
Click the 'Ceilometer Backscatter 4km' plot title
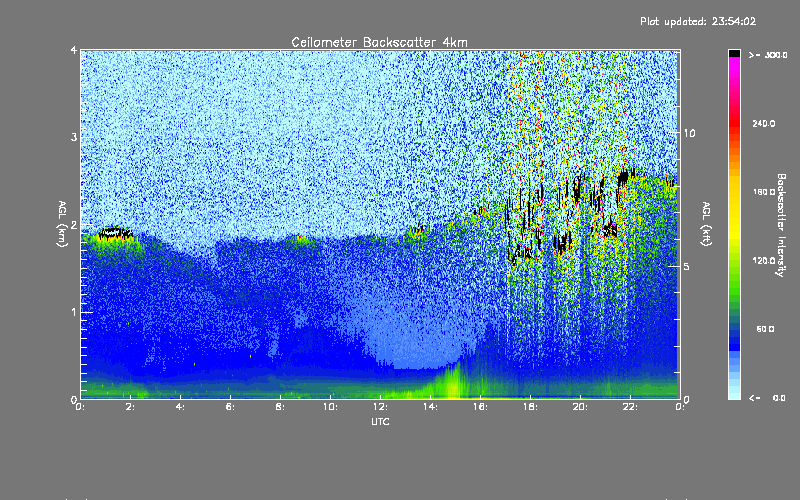(x=379, y=42)
